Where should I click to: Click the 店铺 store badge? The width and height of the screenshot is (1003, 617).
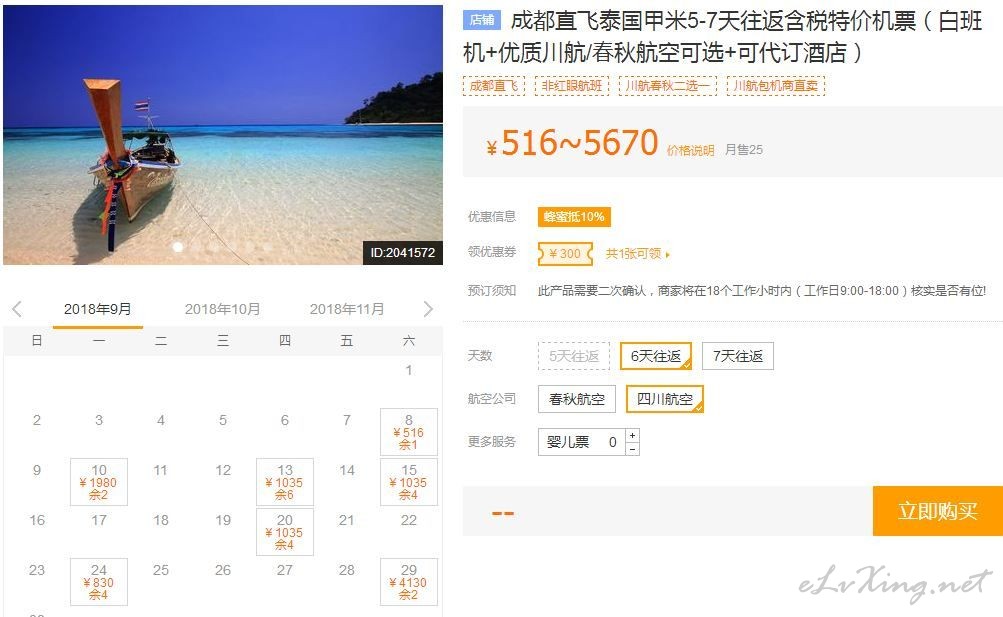click(x=482, y=20)
